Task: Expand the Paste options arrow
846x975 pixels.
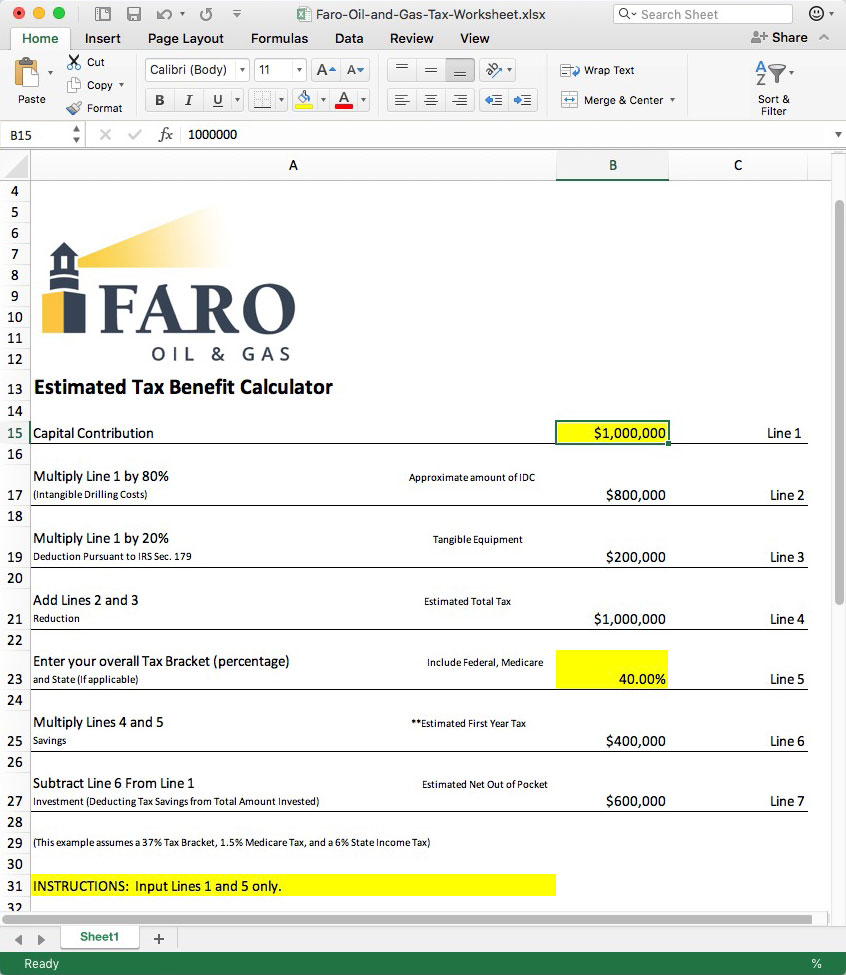Action: [x=50, y=73]
